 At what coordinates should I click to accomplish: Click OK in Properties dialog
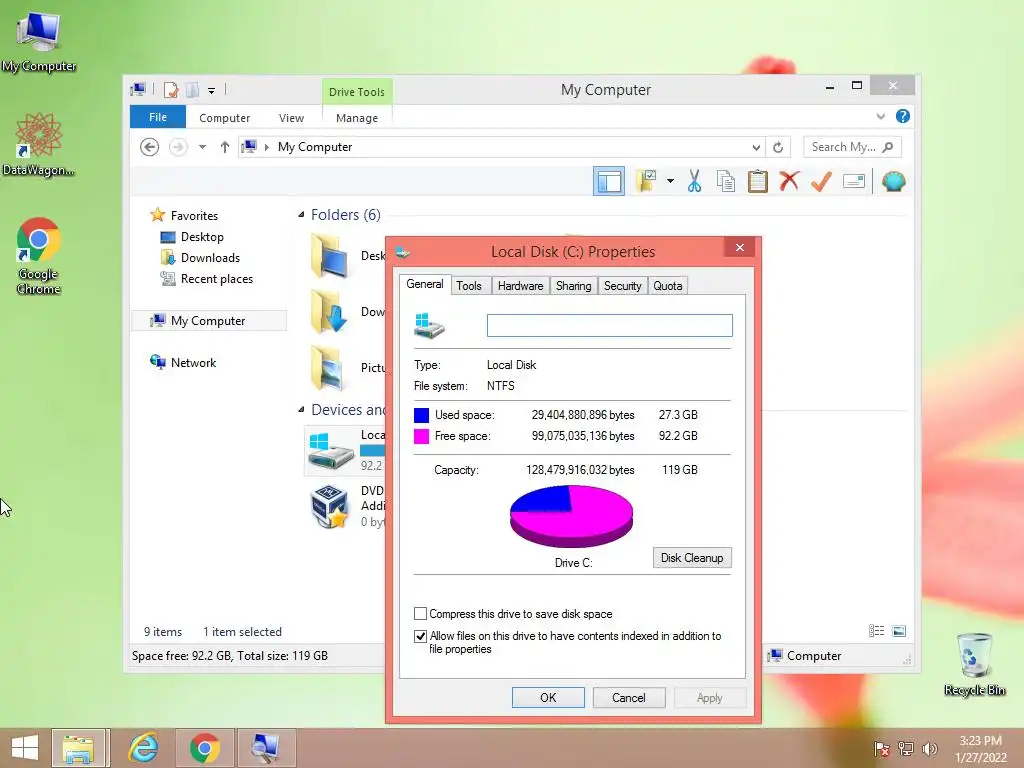click(x=548, y=697)
